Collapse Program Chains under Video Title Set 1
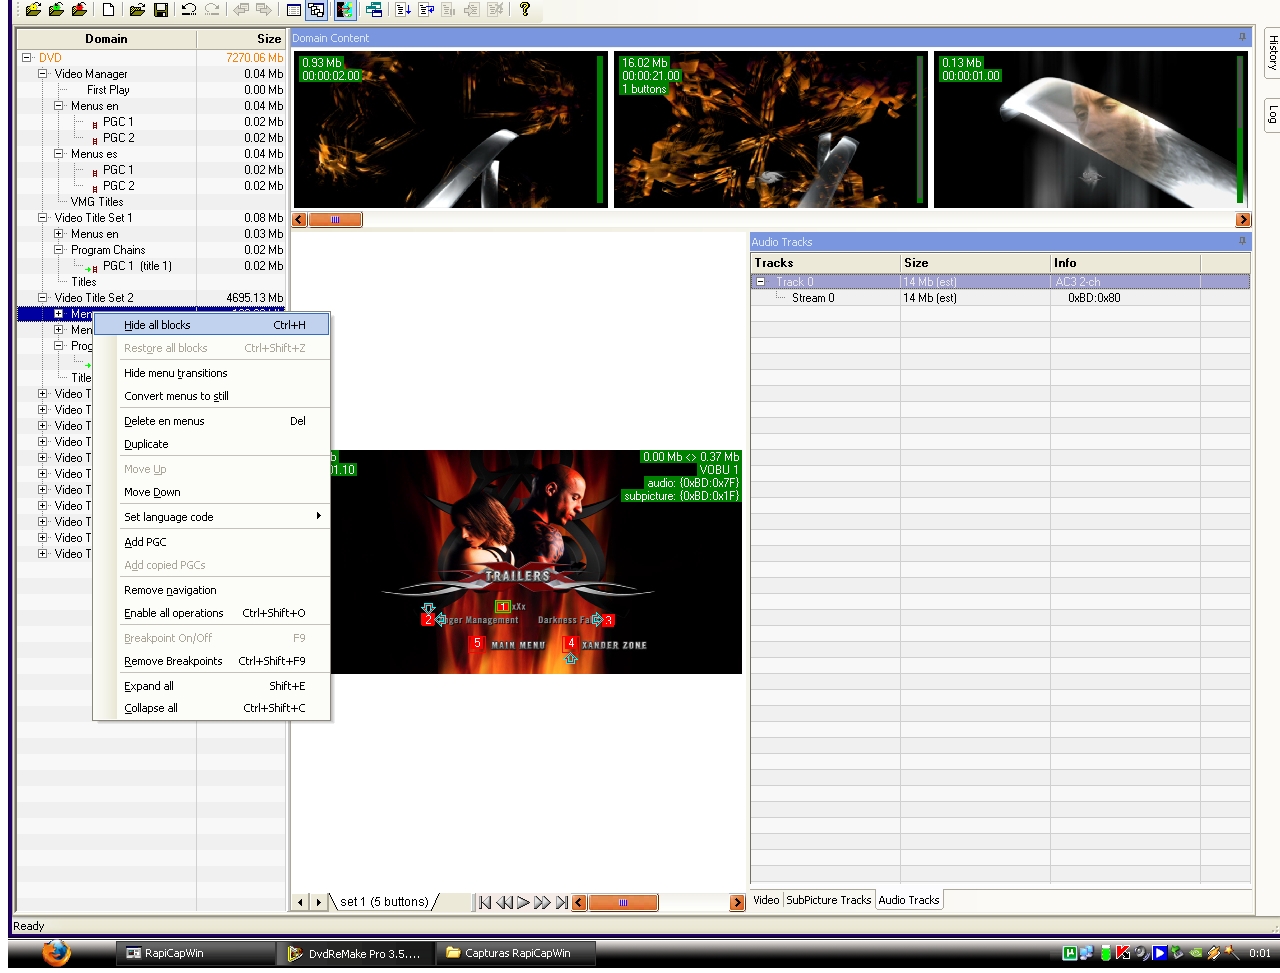1280x973 pixels. (x=59, y=250)
